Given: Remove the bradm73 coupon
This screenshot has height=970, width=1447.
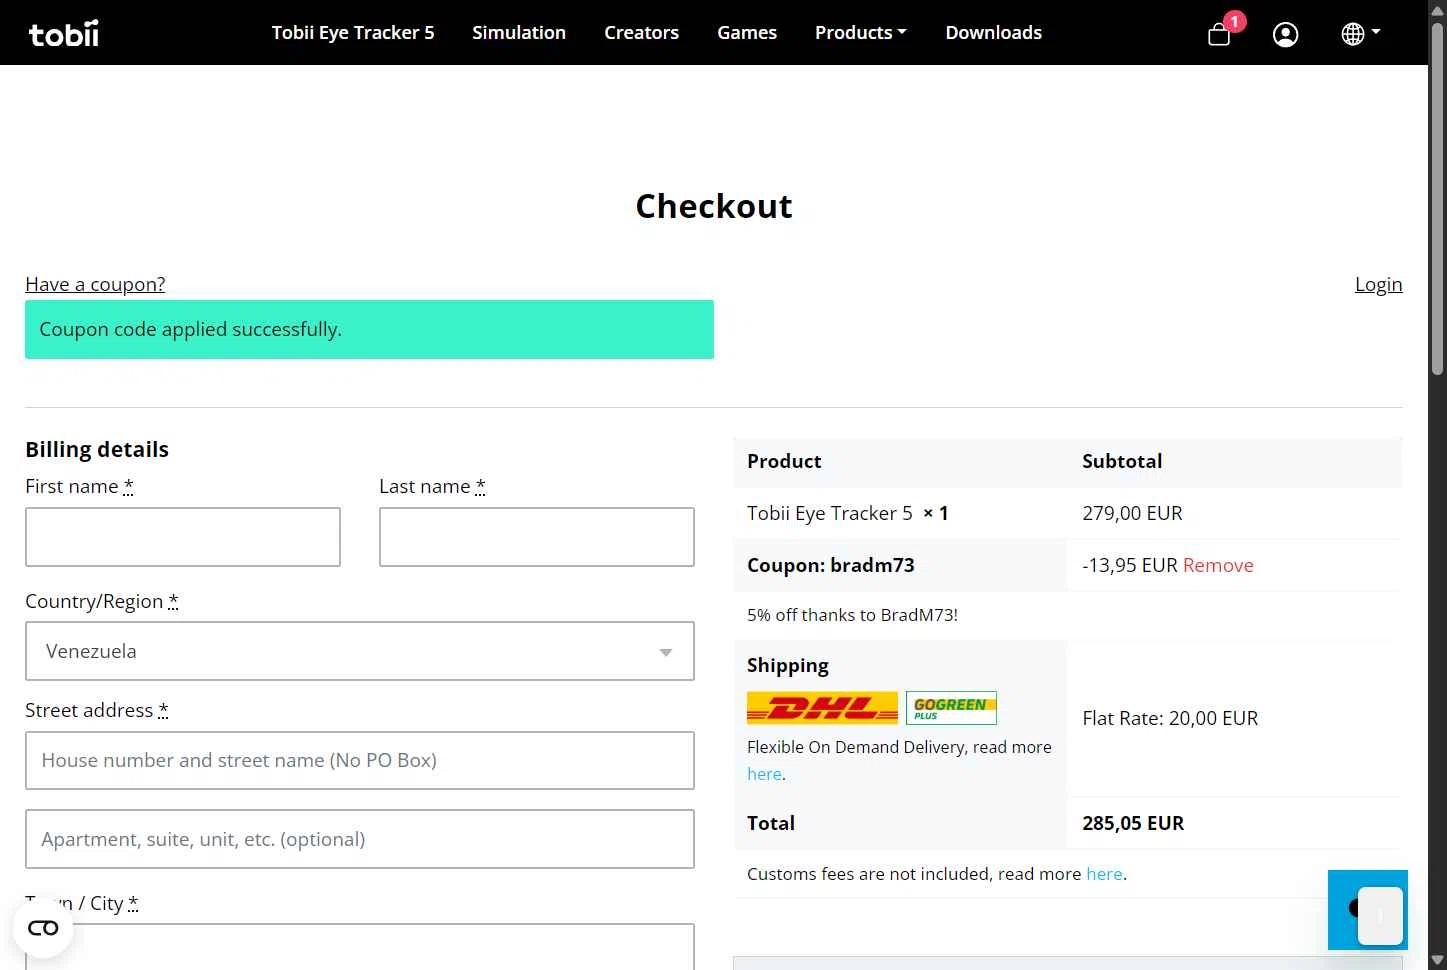Looking at the screenshot, I should point(1218,565).
